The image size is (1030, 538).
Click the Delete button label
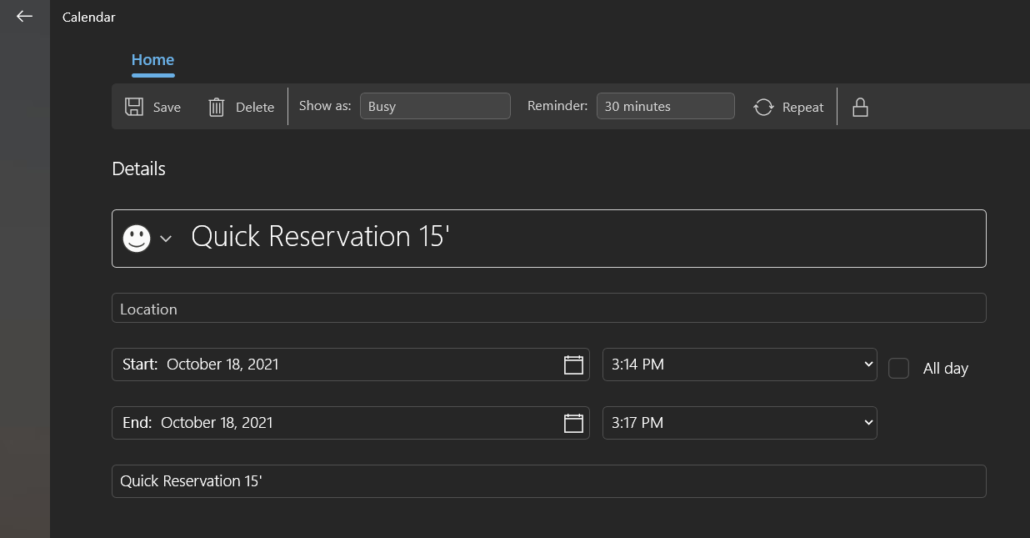click(x=255, y=107)
